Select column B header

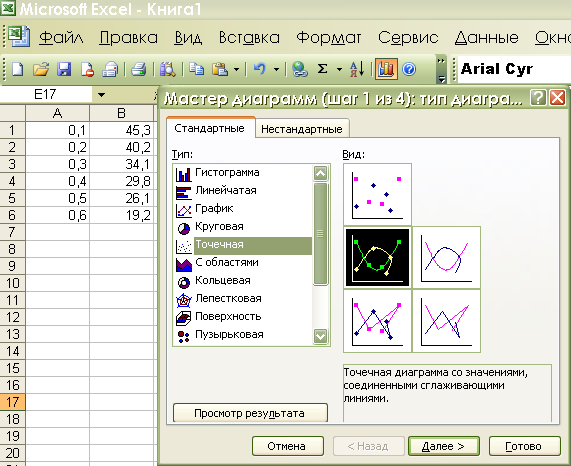click(121, 113)
